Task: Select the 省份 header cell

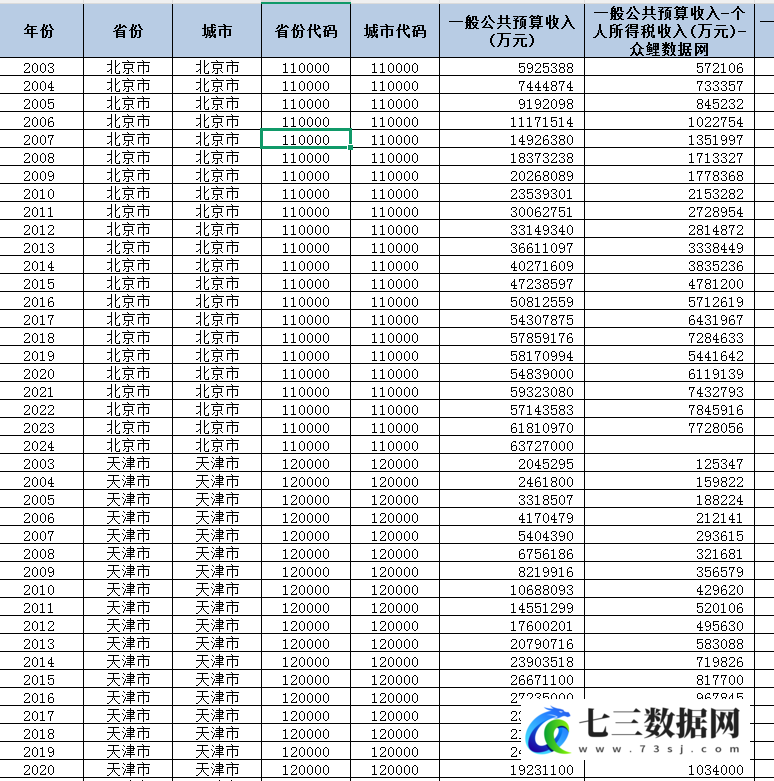Action: [128, 30]
